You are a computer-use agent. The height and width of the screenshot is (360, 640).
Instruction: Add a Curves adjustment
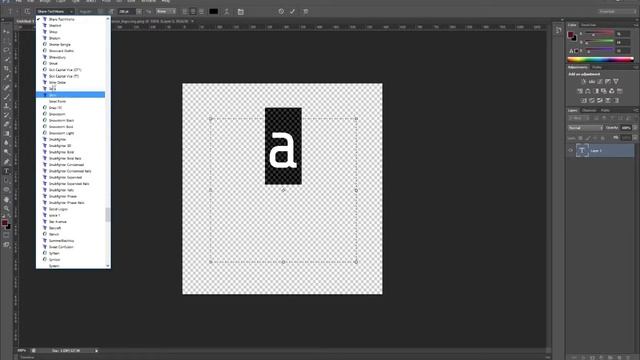point(600,82)
